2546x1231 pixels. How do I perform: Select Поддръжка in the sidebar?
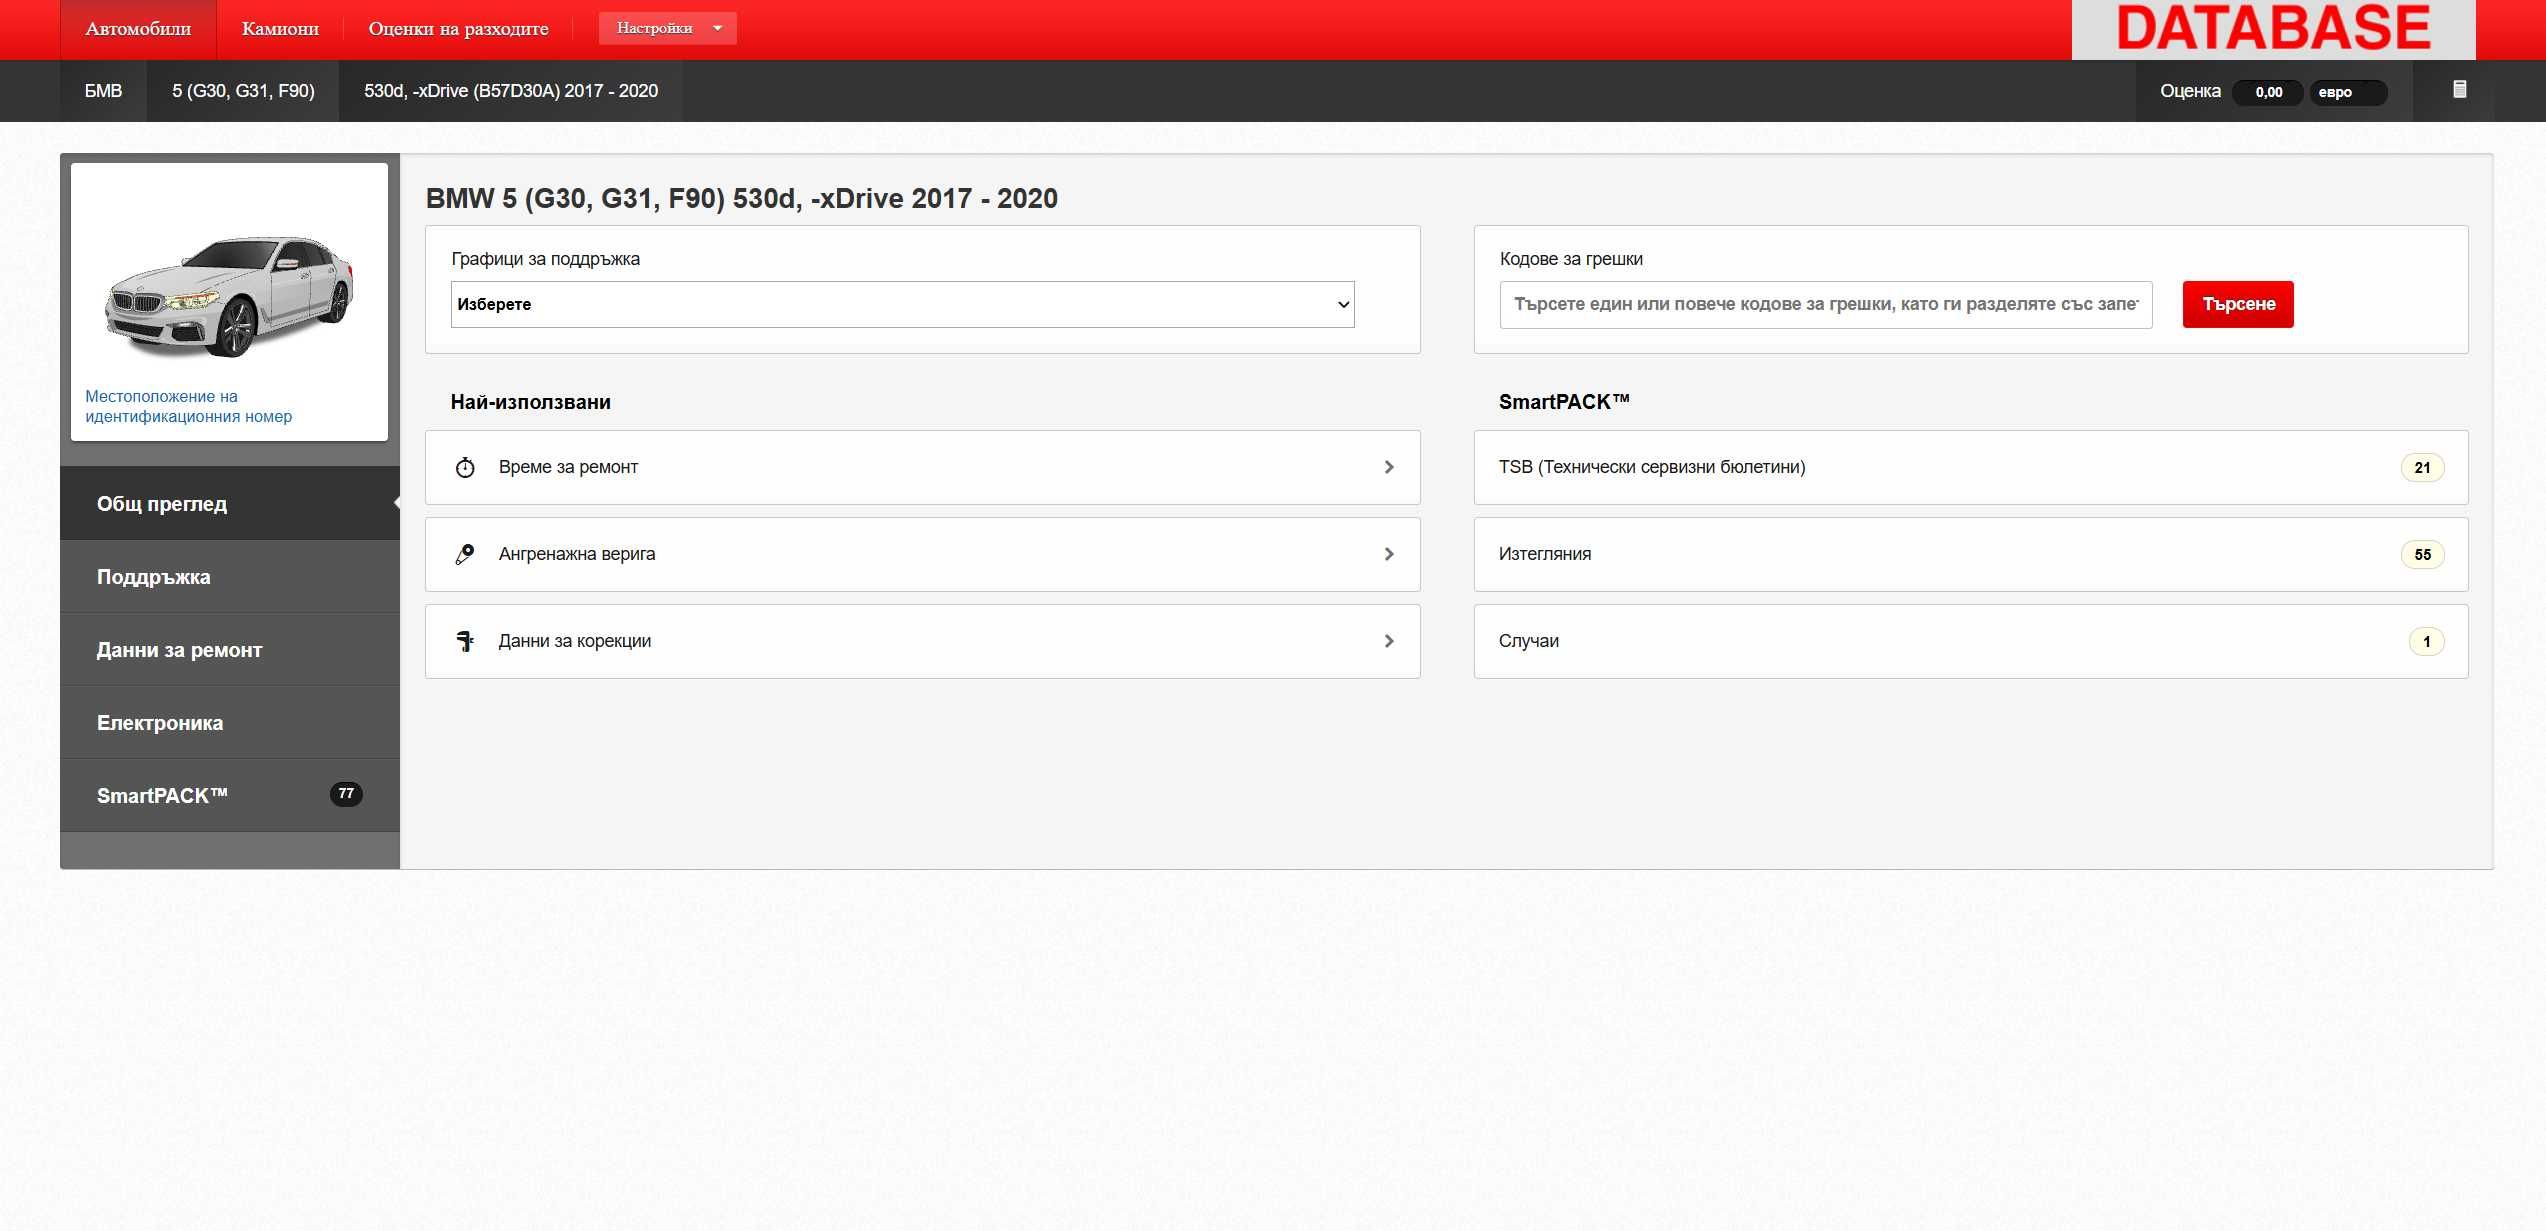[x=230, y=577]
